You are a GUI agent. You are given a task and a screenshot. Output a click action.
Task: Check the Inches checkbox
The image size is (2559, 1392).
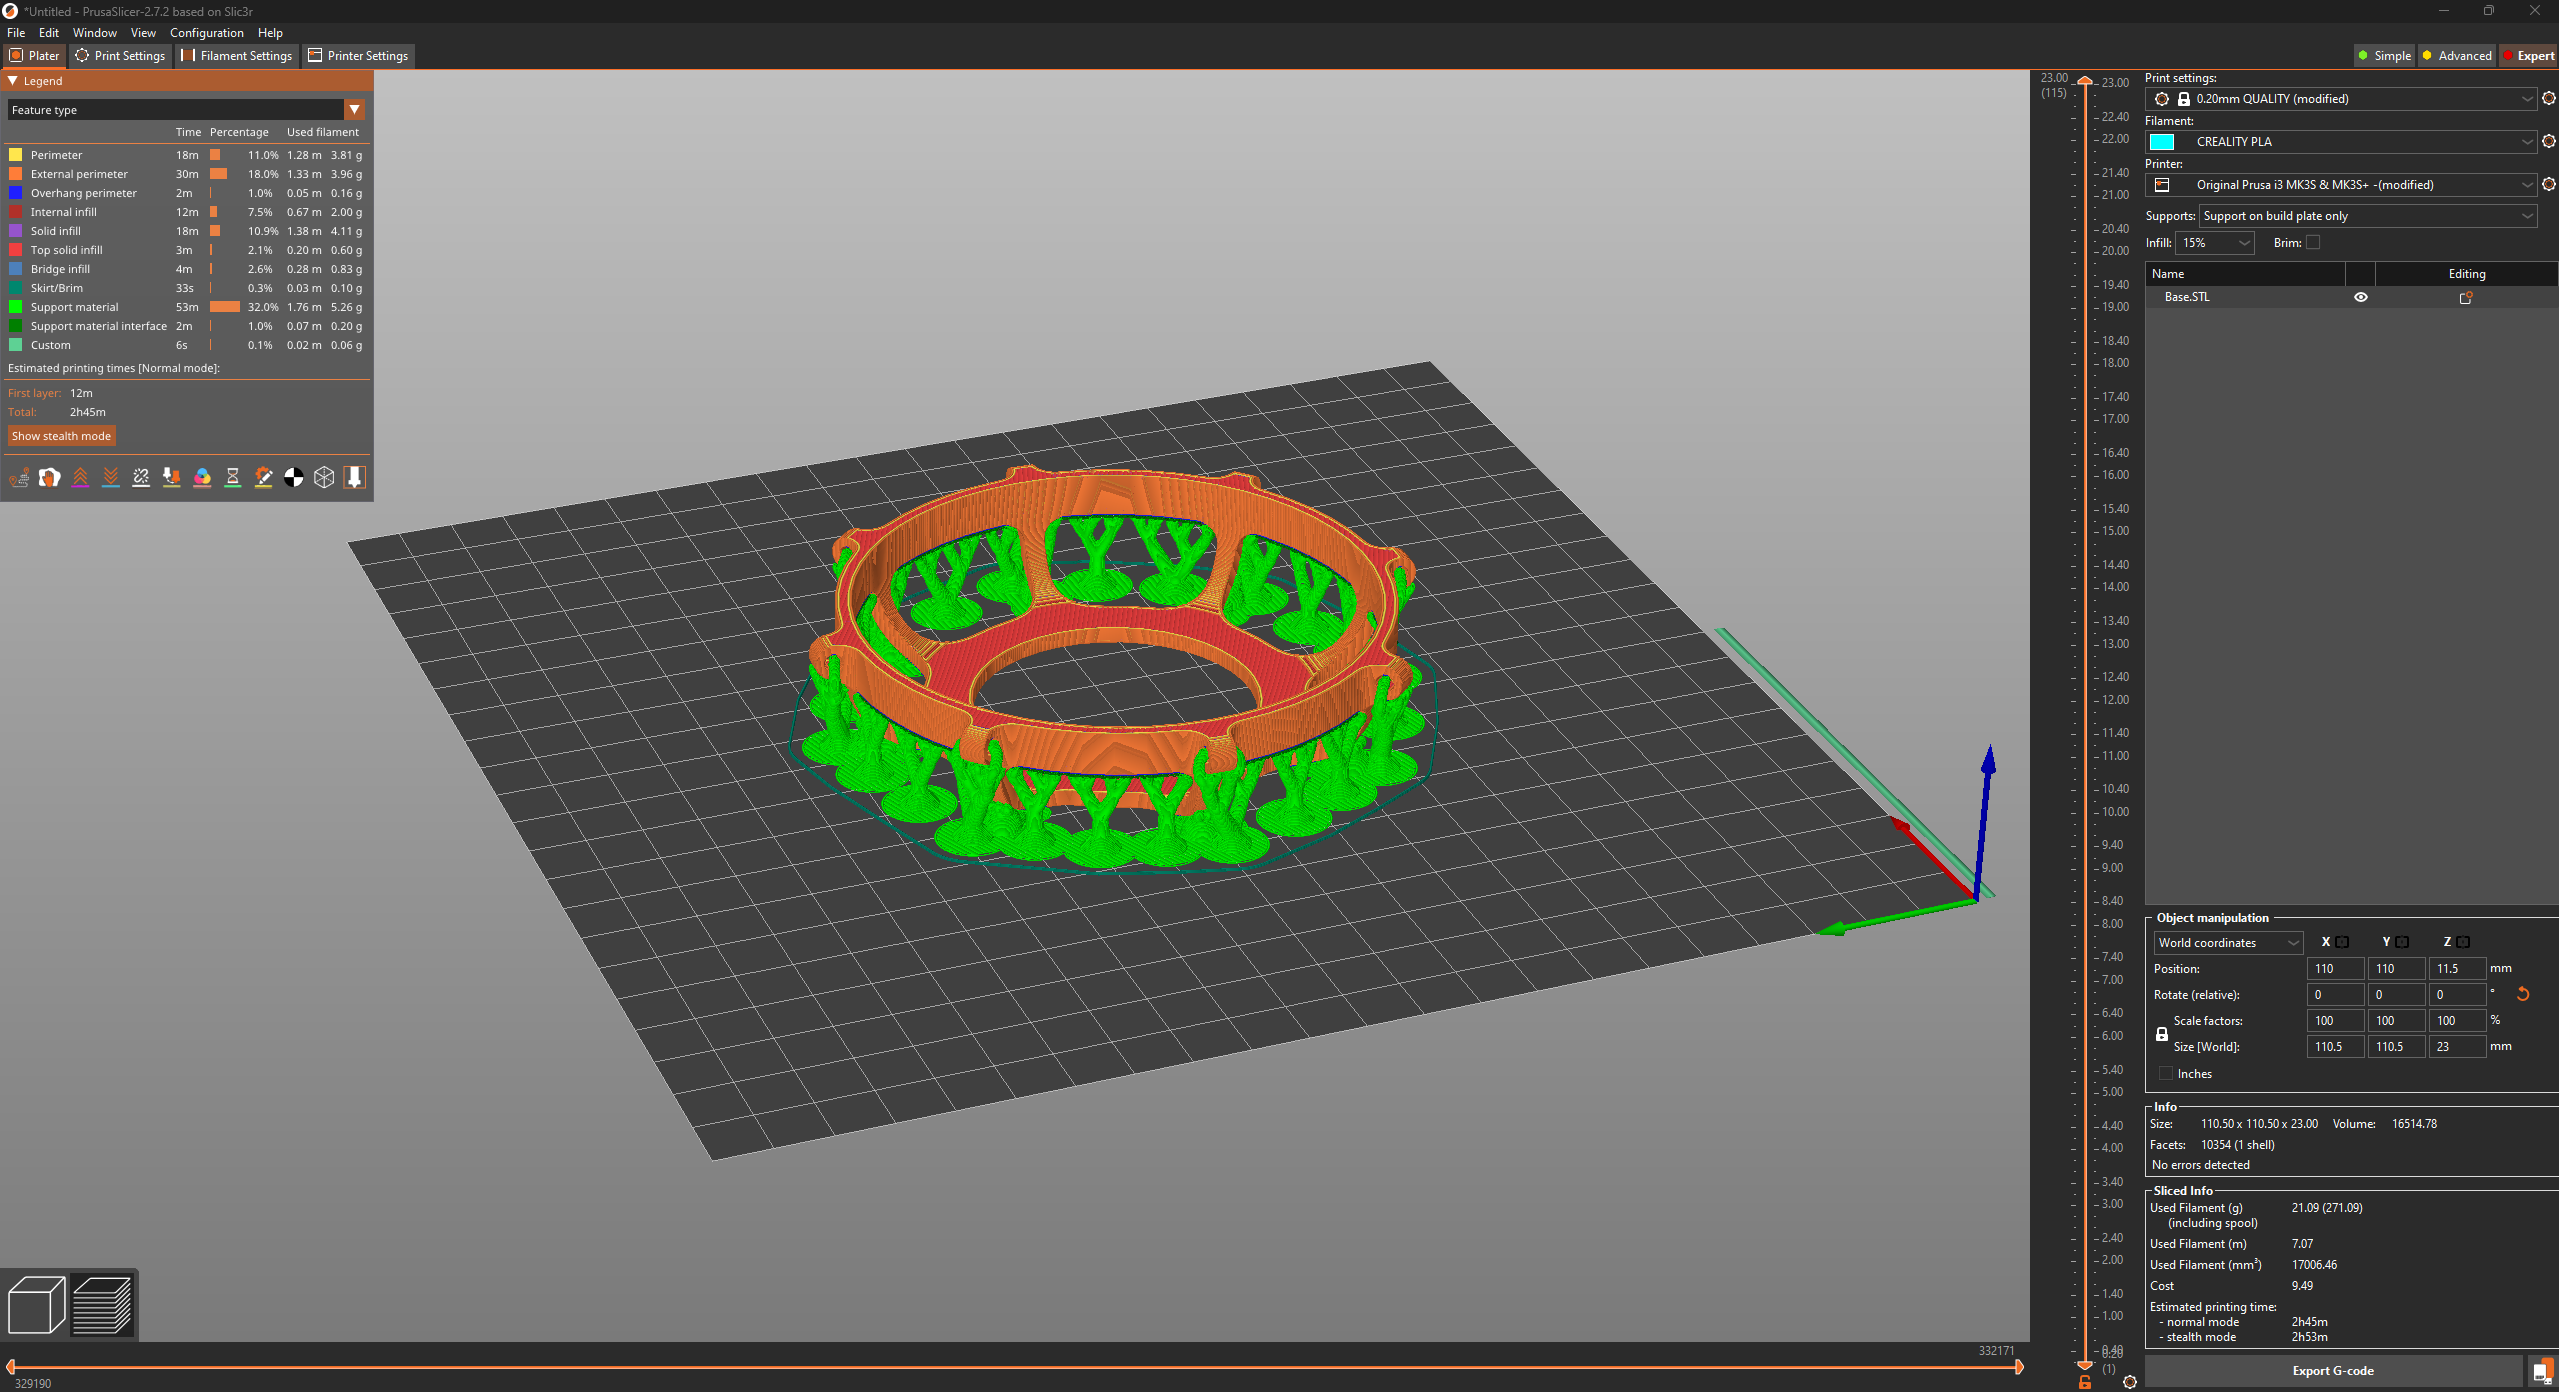tap(2165, 1074)
